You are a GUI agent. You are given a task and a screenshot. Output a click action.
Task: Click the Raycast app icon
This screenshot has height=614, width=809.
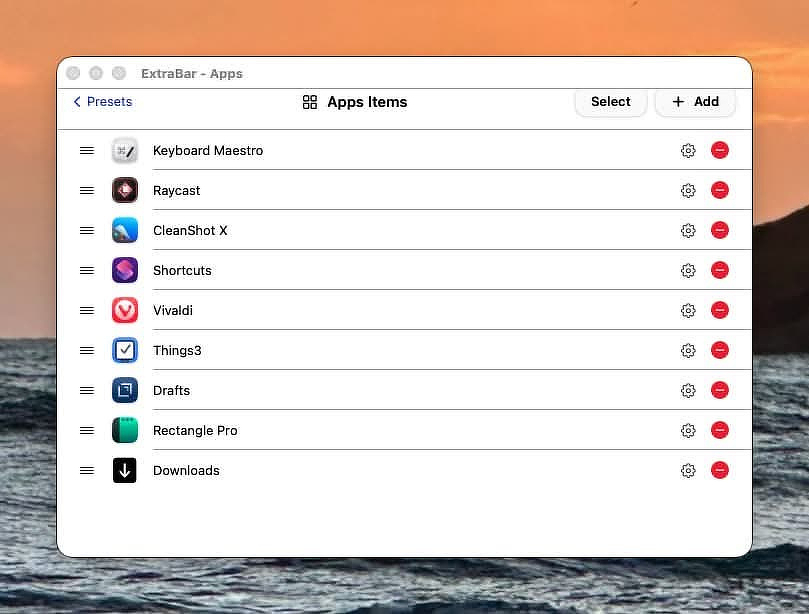tap(125, 191)
